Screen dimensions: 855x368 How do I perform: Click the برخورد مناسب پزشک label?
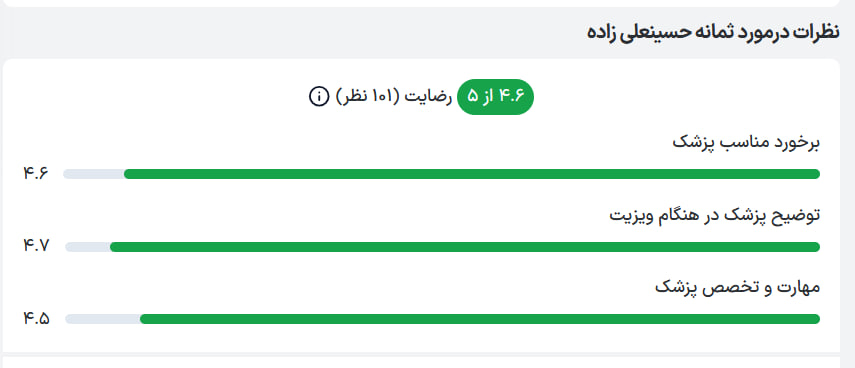pos(746,143)
